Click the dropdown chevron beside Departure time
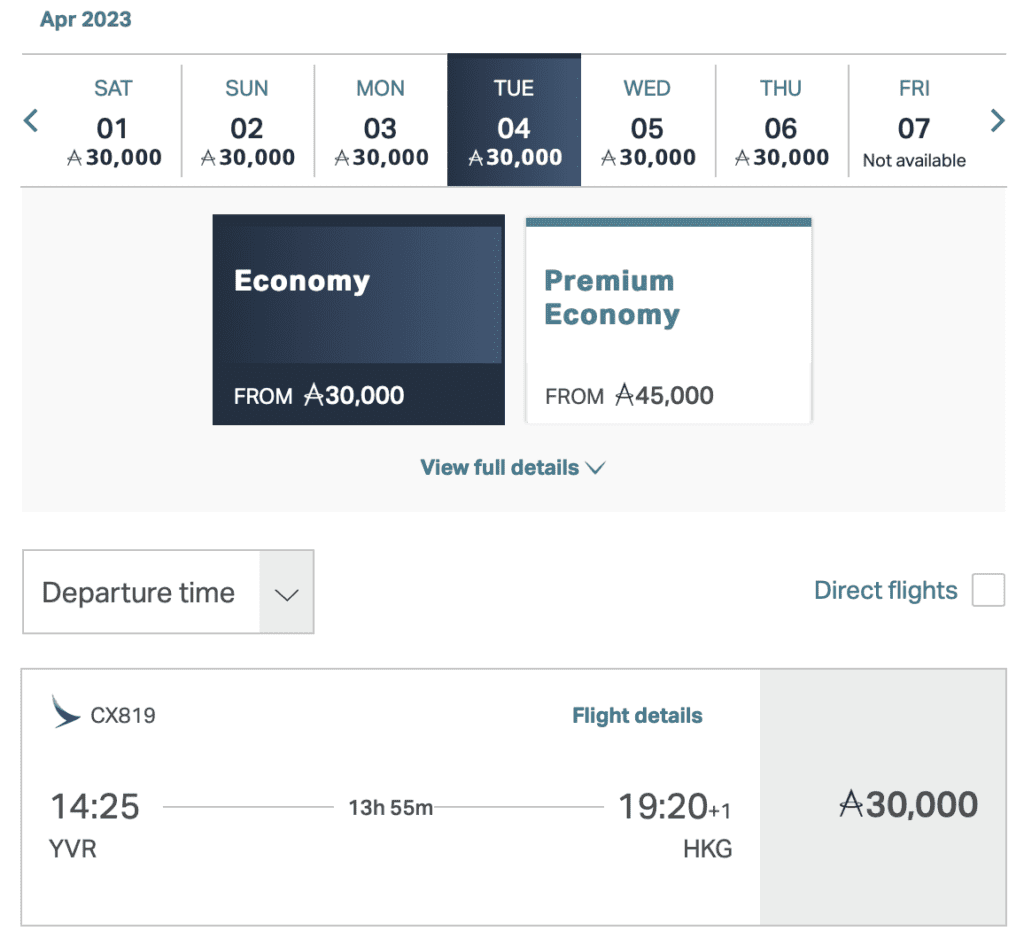Image resolution: width=1024 pixels, height=946 pixels. tap(287, 593)
